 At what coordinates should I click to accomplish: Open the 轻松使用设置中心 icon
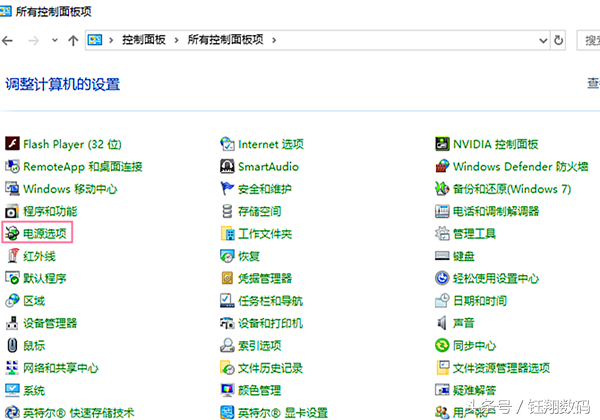442,278
